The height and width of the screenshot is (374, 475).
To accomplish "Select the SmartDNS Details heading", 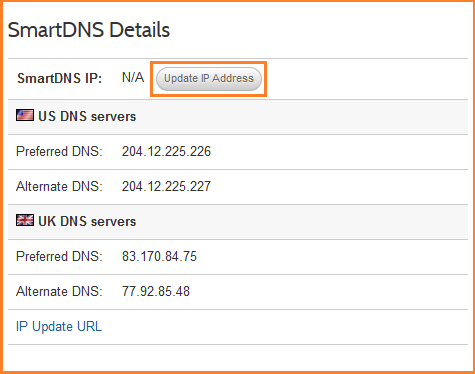I will 89,30.
